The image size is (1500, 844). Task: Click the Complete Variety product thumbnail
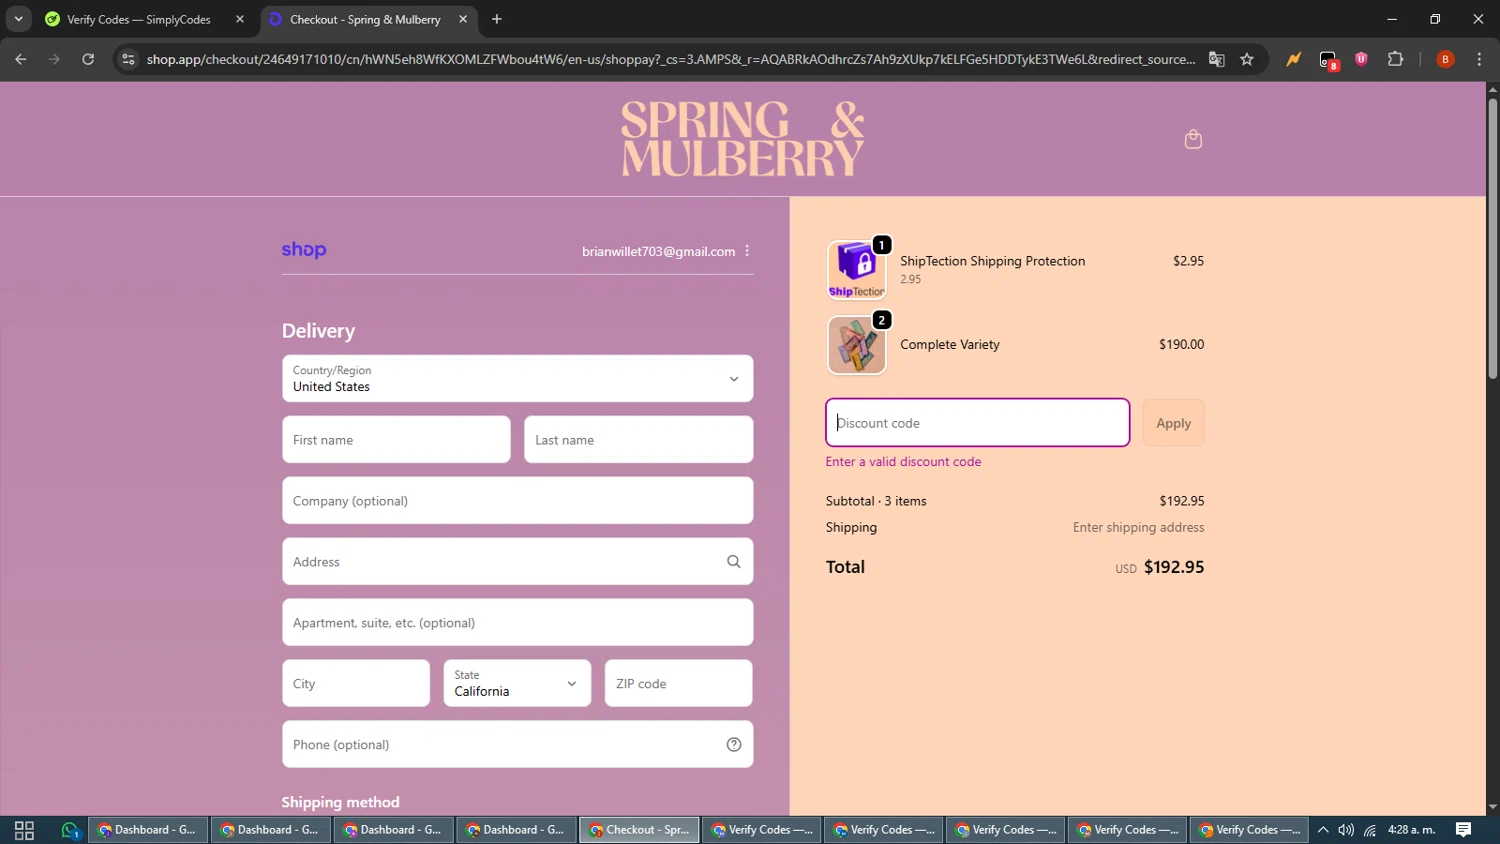pos(857,345)
